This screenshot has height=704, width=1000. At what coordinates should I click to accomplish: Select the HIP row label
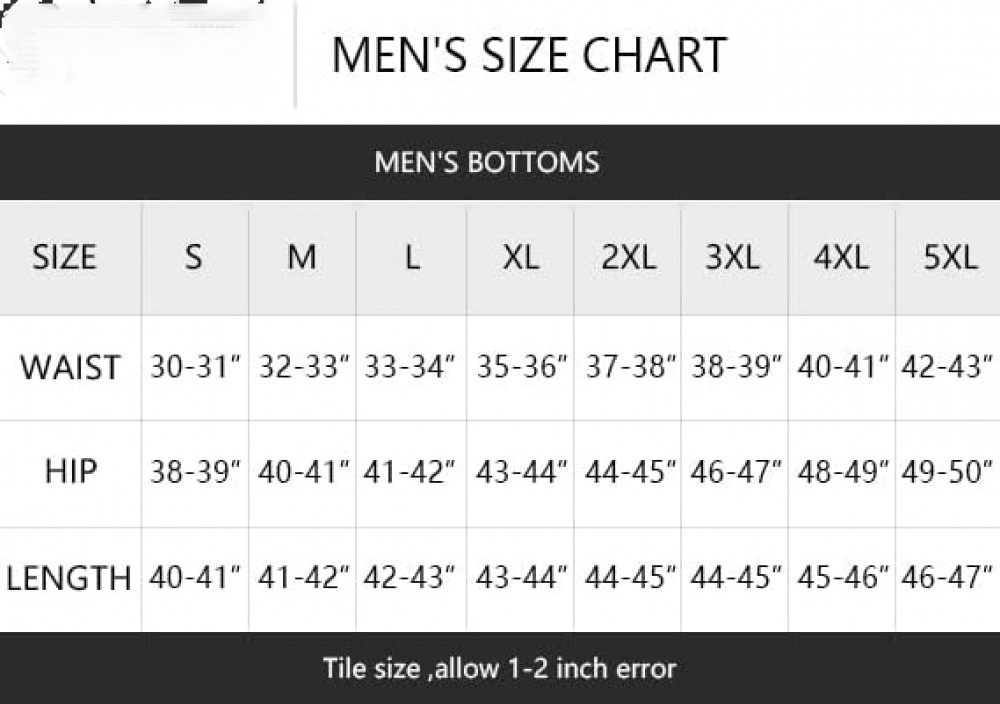(70, 471)
